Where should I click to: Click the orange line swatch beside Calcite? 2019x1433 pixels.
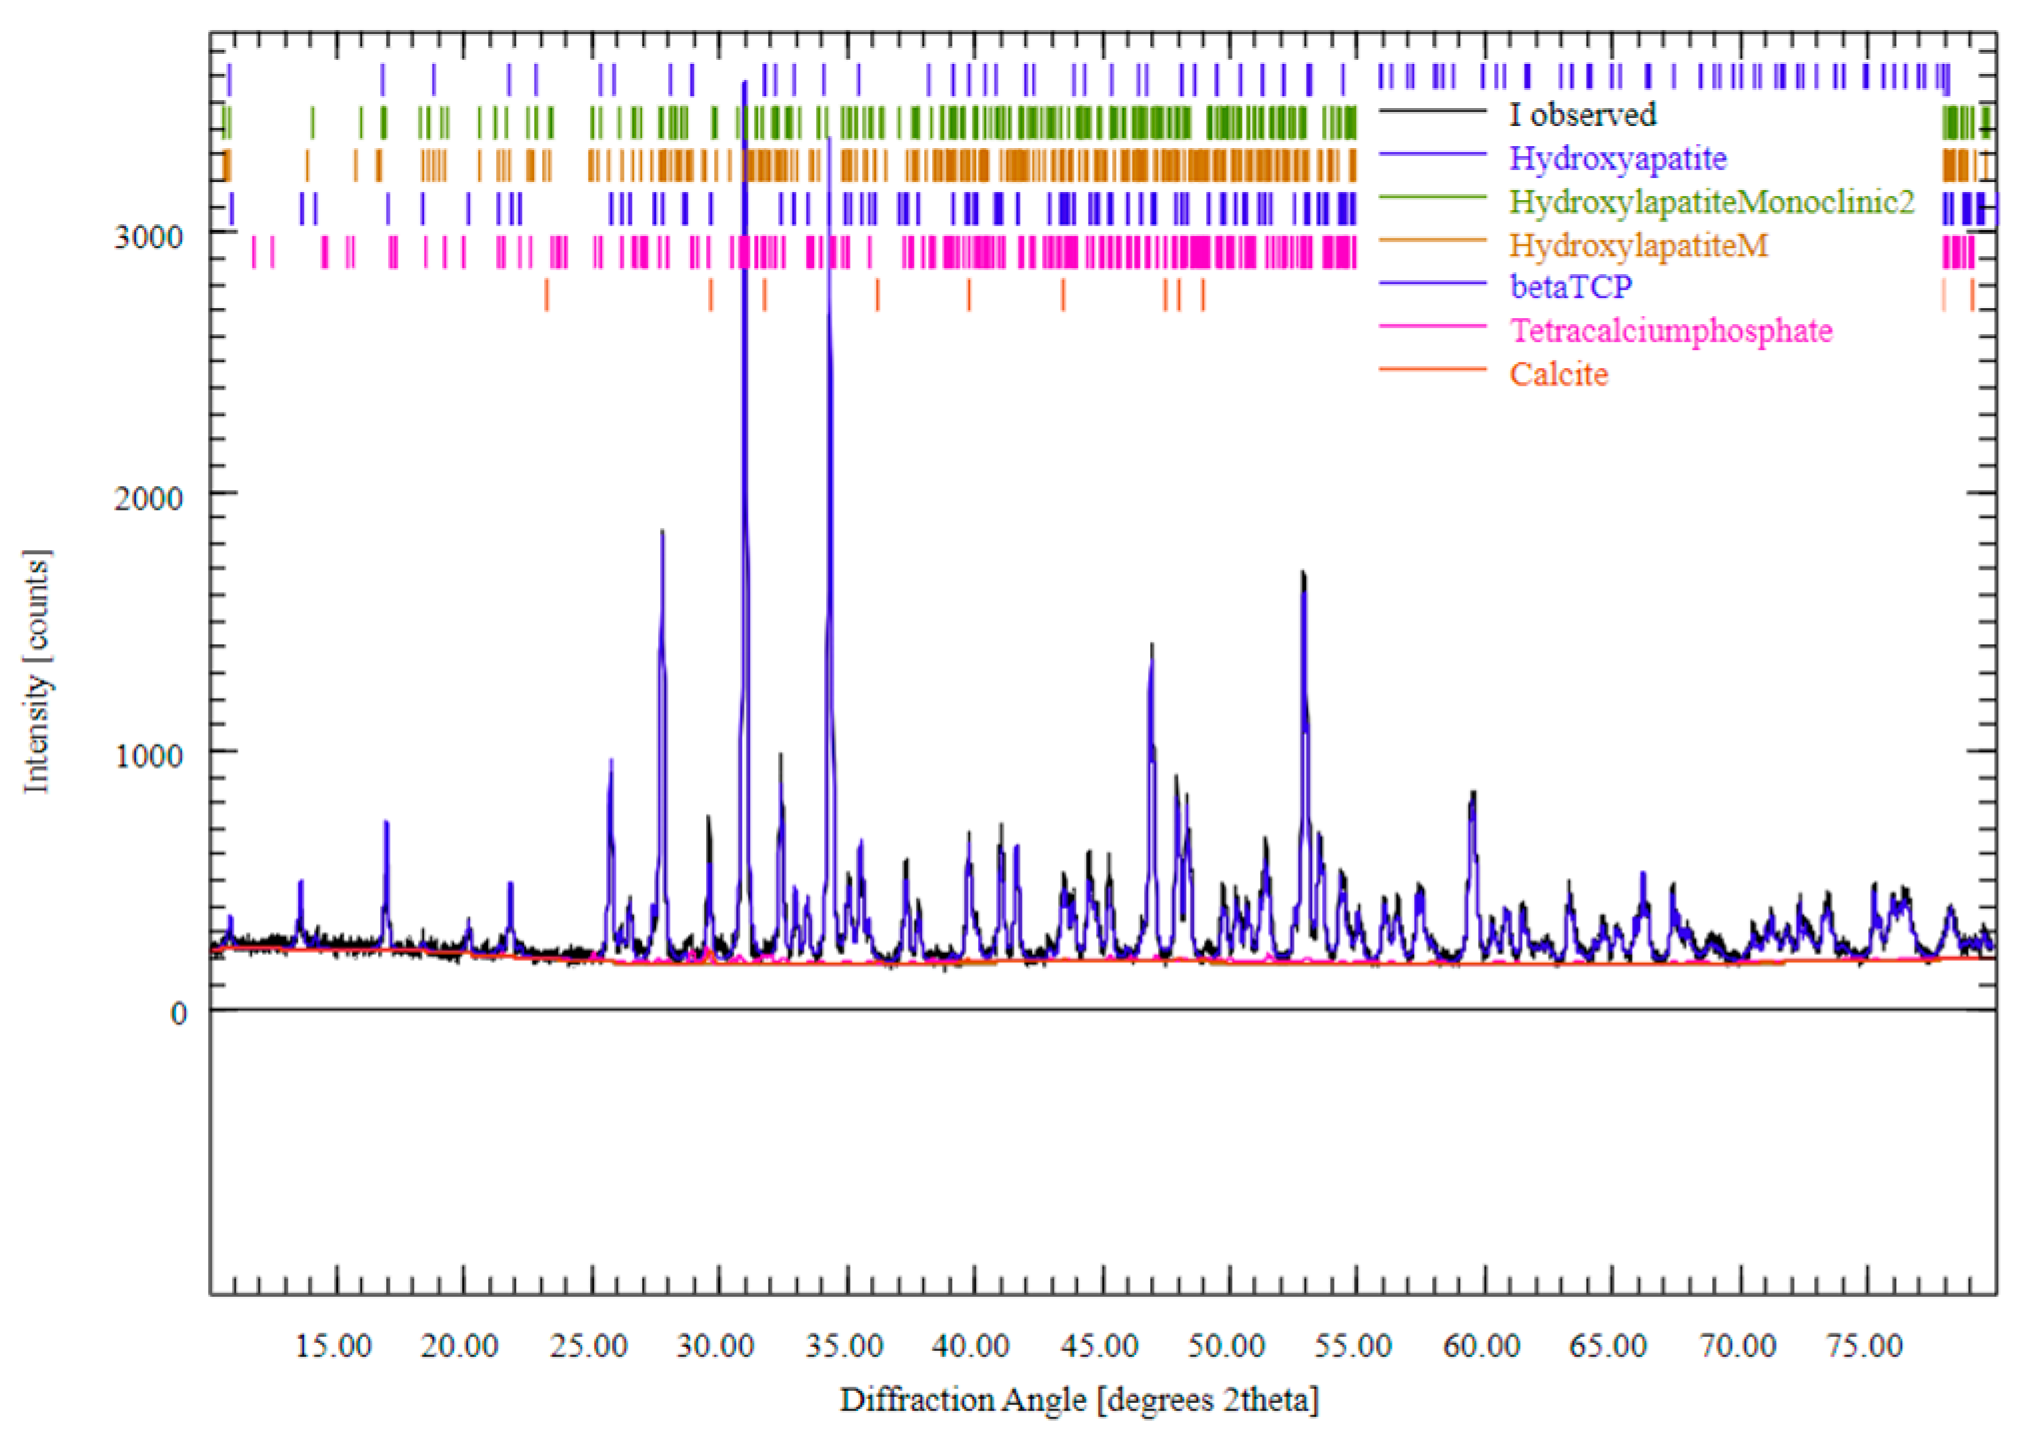coord(1432,370)
